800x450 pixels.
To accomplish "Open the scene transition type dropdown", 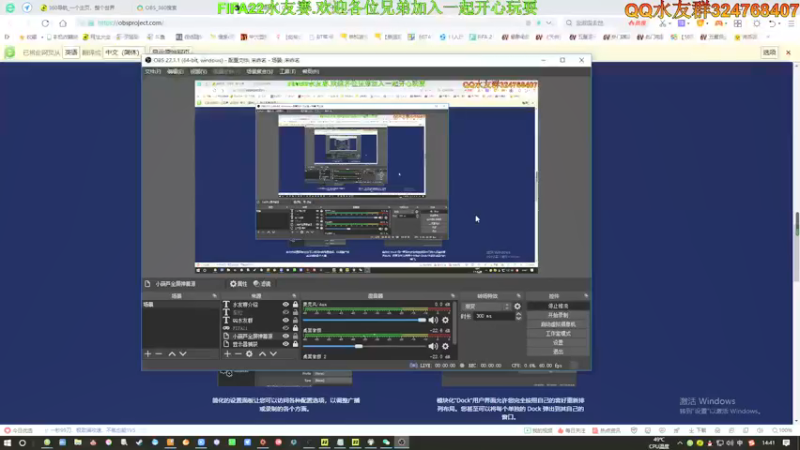I will tap(486, 306).
